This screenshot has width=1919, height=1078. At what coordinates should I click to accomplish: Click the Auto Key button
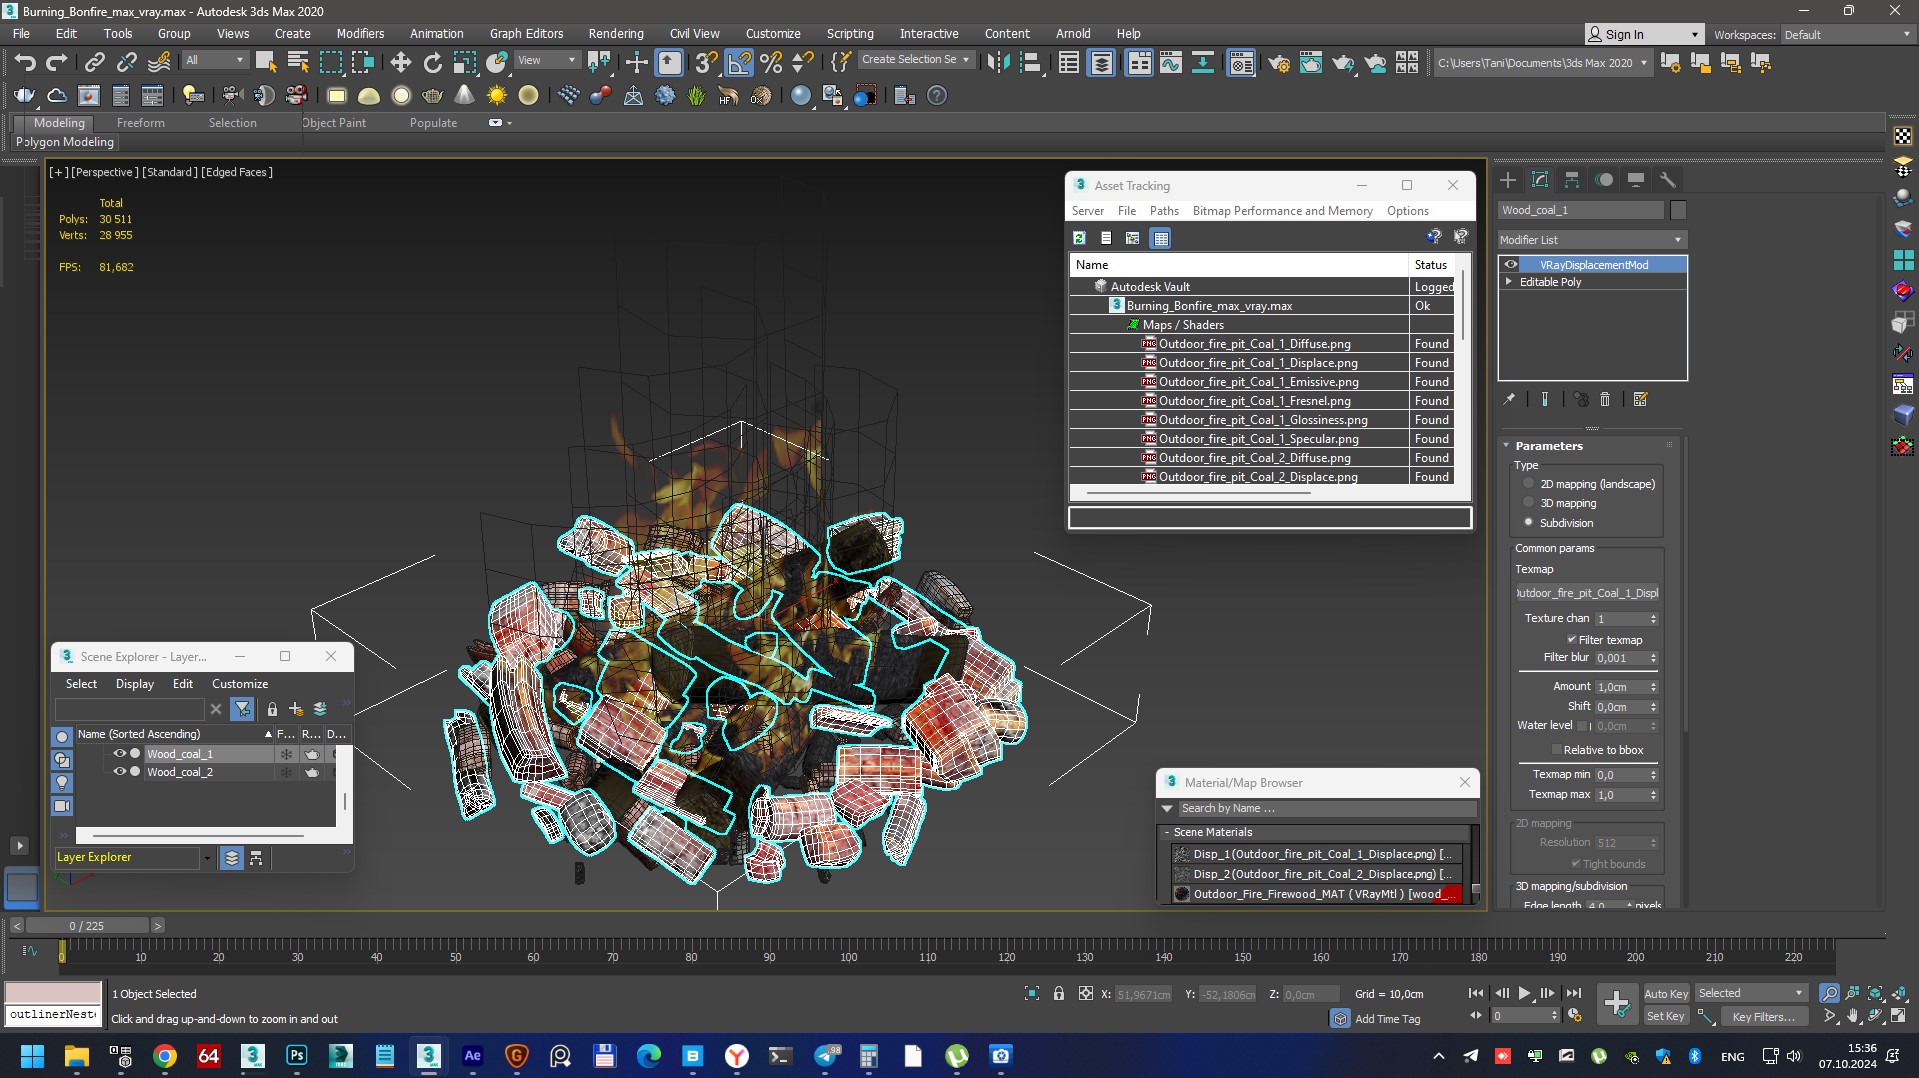tap(1665, 993)
